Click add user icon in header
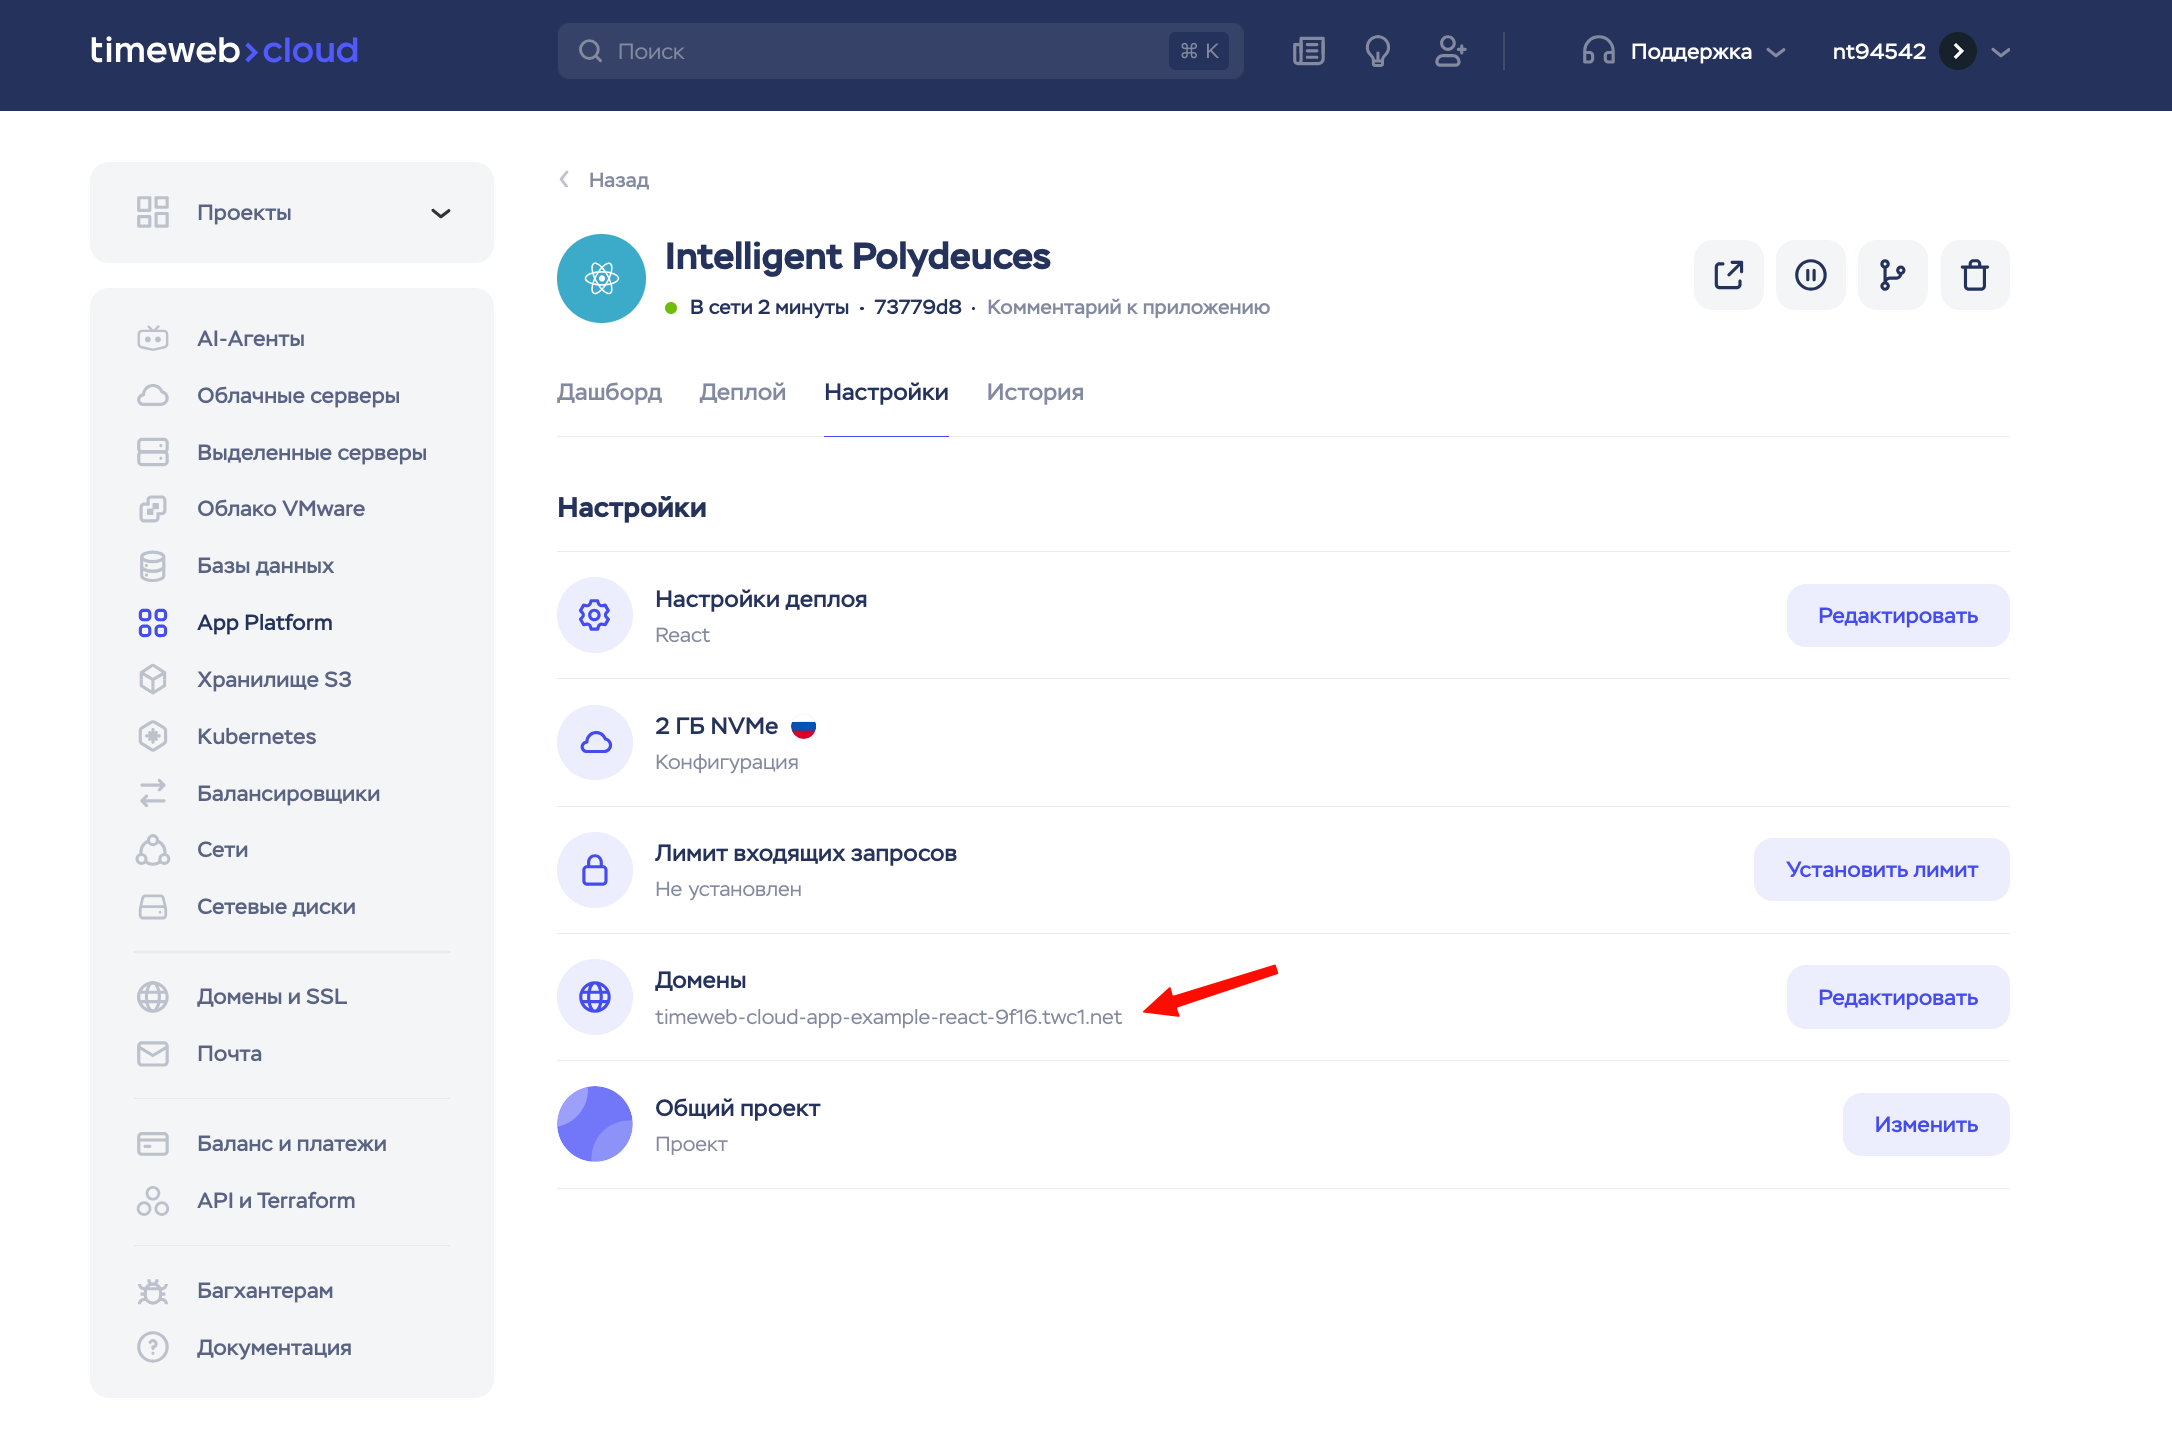The width and height of the screenshot is (2172, 1454). click(1450, 51)
